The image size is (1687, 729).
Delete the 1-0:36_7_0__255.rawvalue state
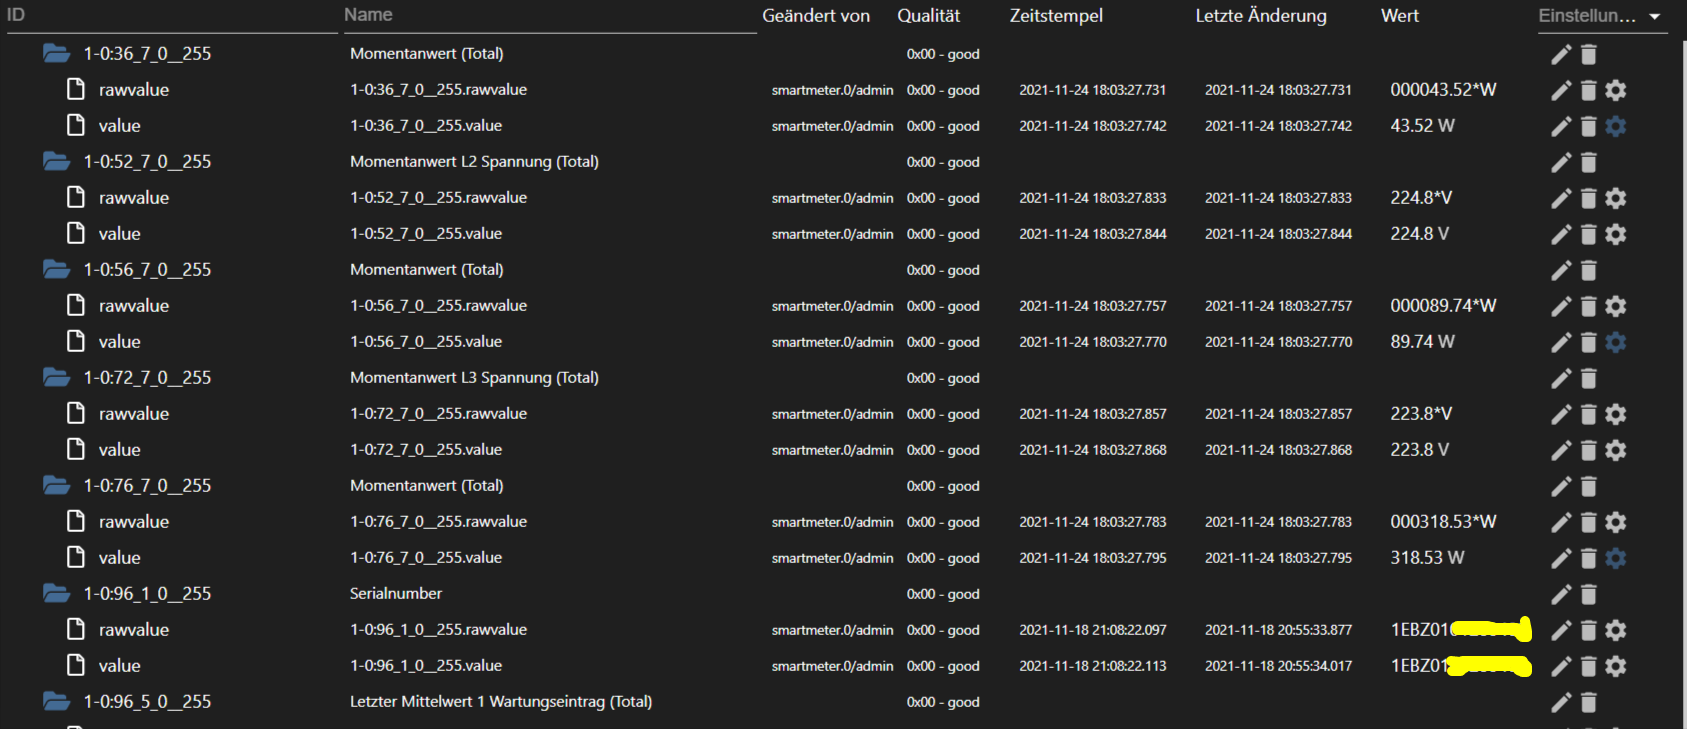point(1588,90)
